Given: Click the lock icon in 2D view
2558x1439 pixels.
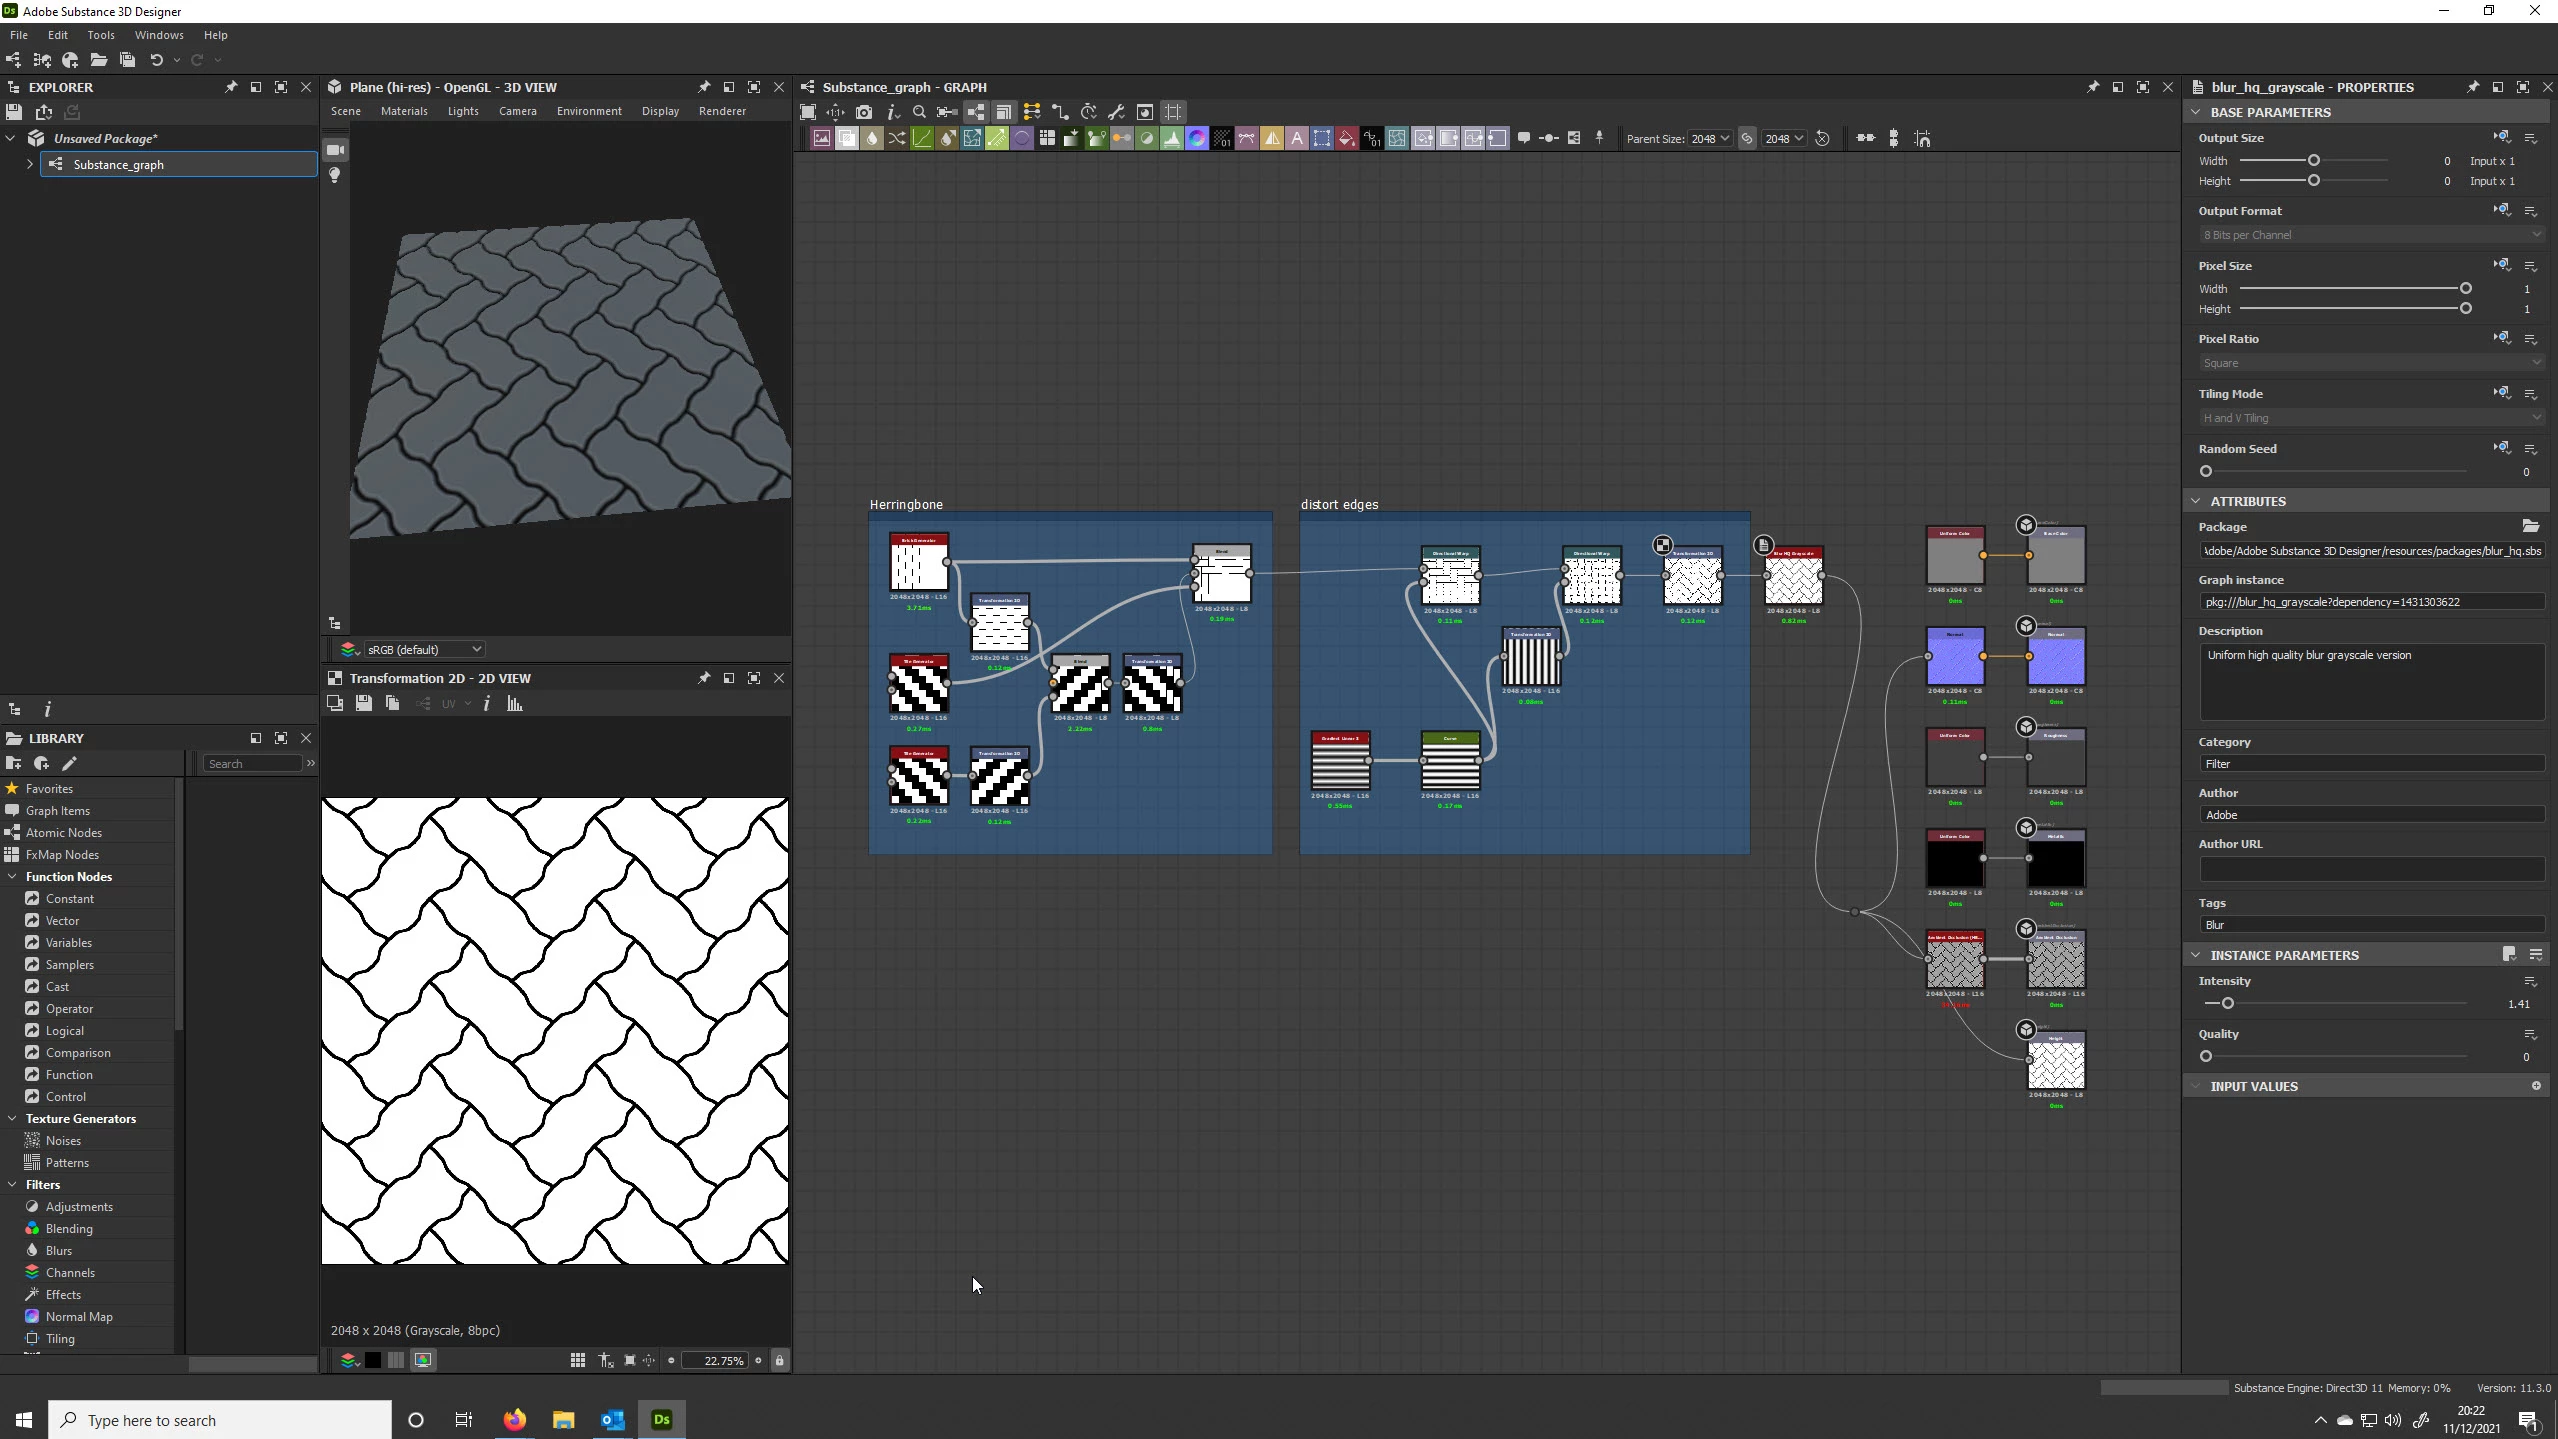Looking at the screenshot, I should (779, 1360).
